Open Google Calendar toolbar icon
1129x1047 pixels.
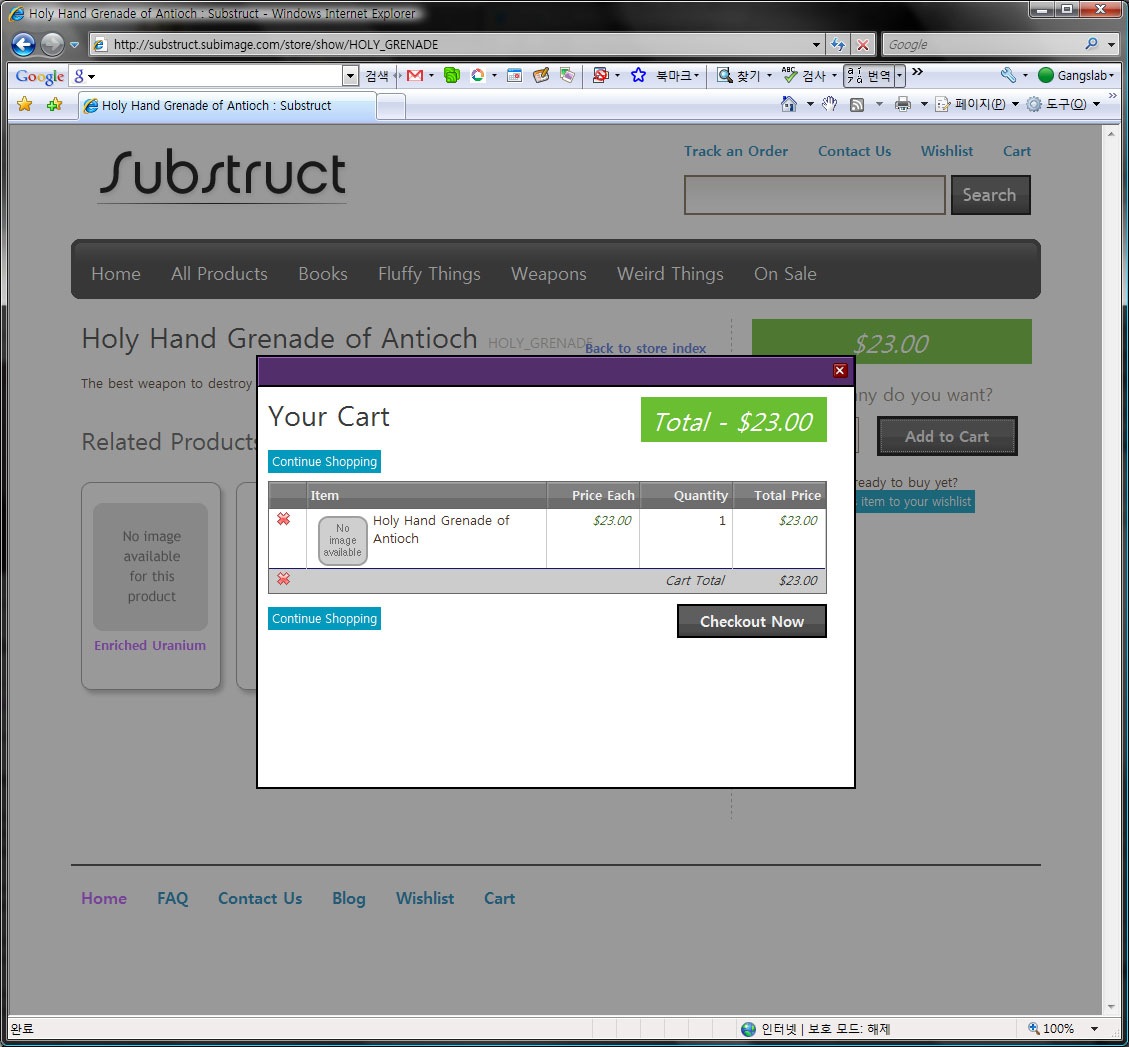pos(514,76)
